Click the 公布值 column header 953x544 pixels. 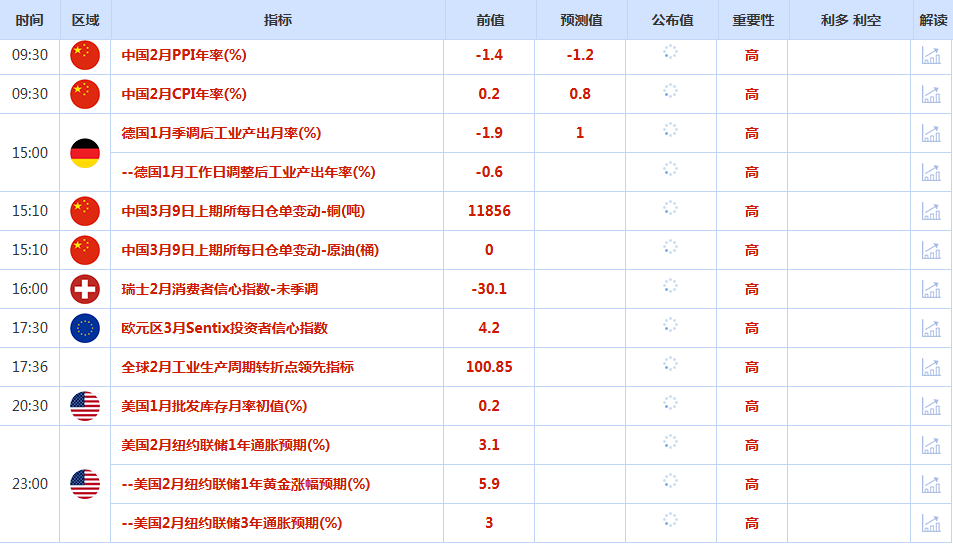[x=673, y=20]
